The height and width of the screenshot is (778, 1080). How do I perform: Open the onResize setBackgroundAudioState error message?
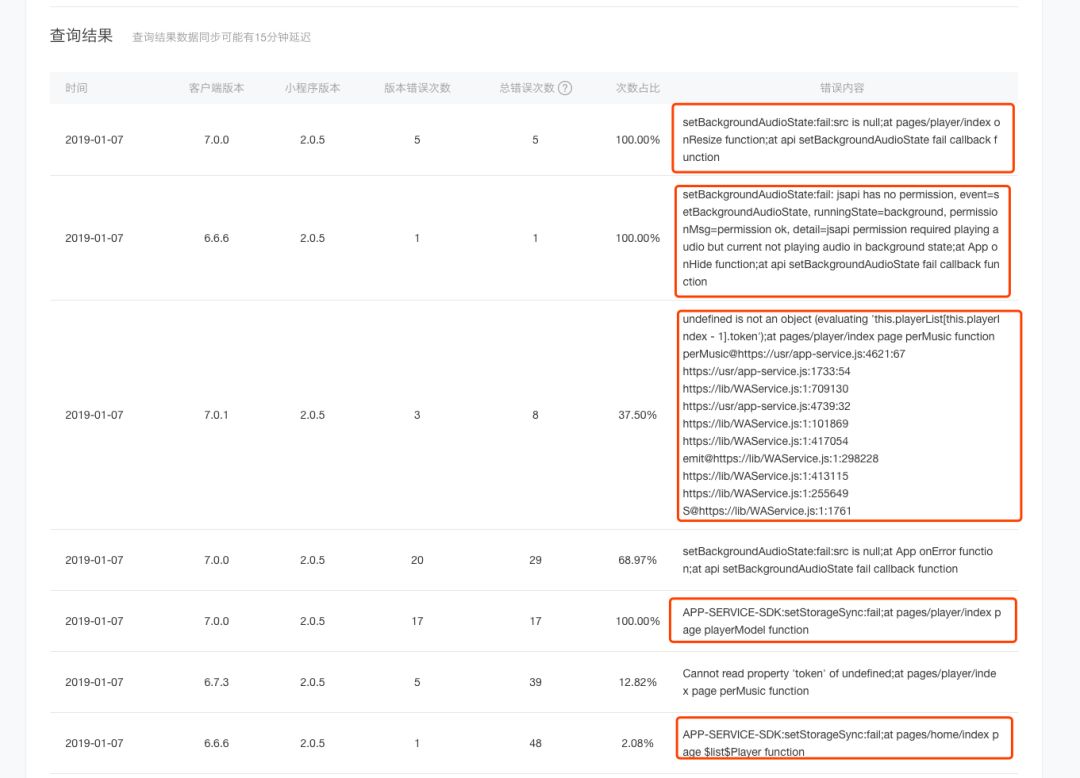842,140
